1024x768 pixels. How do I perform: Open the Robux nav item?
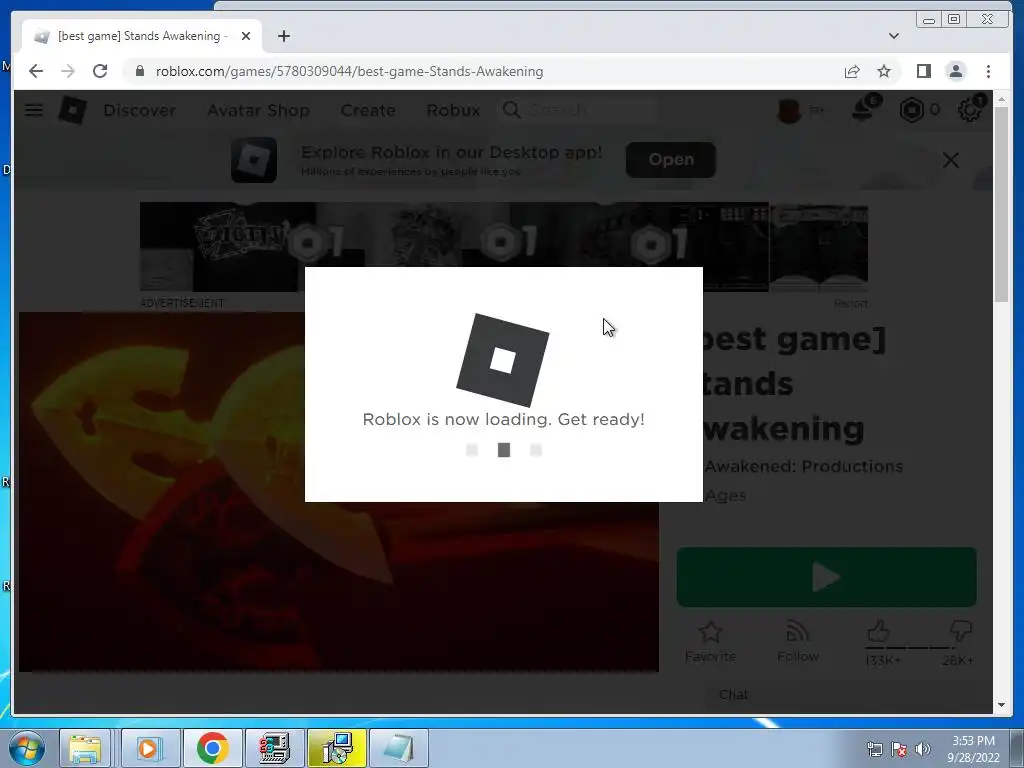[x=453, y=110]
